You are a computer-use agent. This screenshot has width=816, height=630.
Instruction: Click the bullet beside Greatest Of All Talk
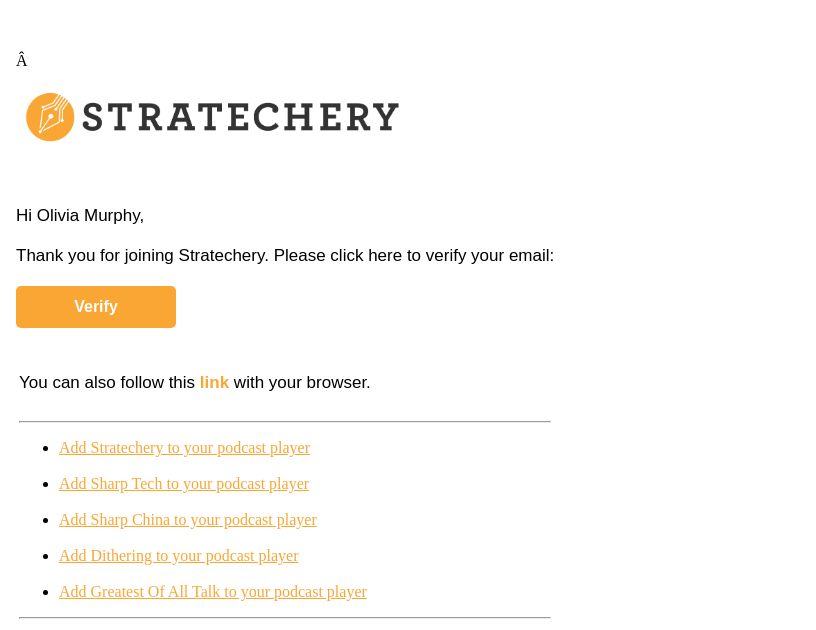click(46, 592)
